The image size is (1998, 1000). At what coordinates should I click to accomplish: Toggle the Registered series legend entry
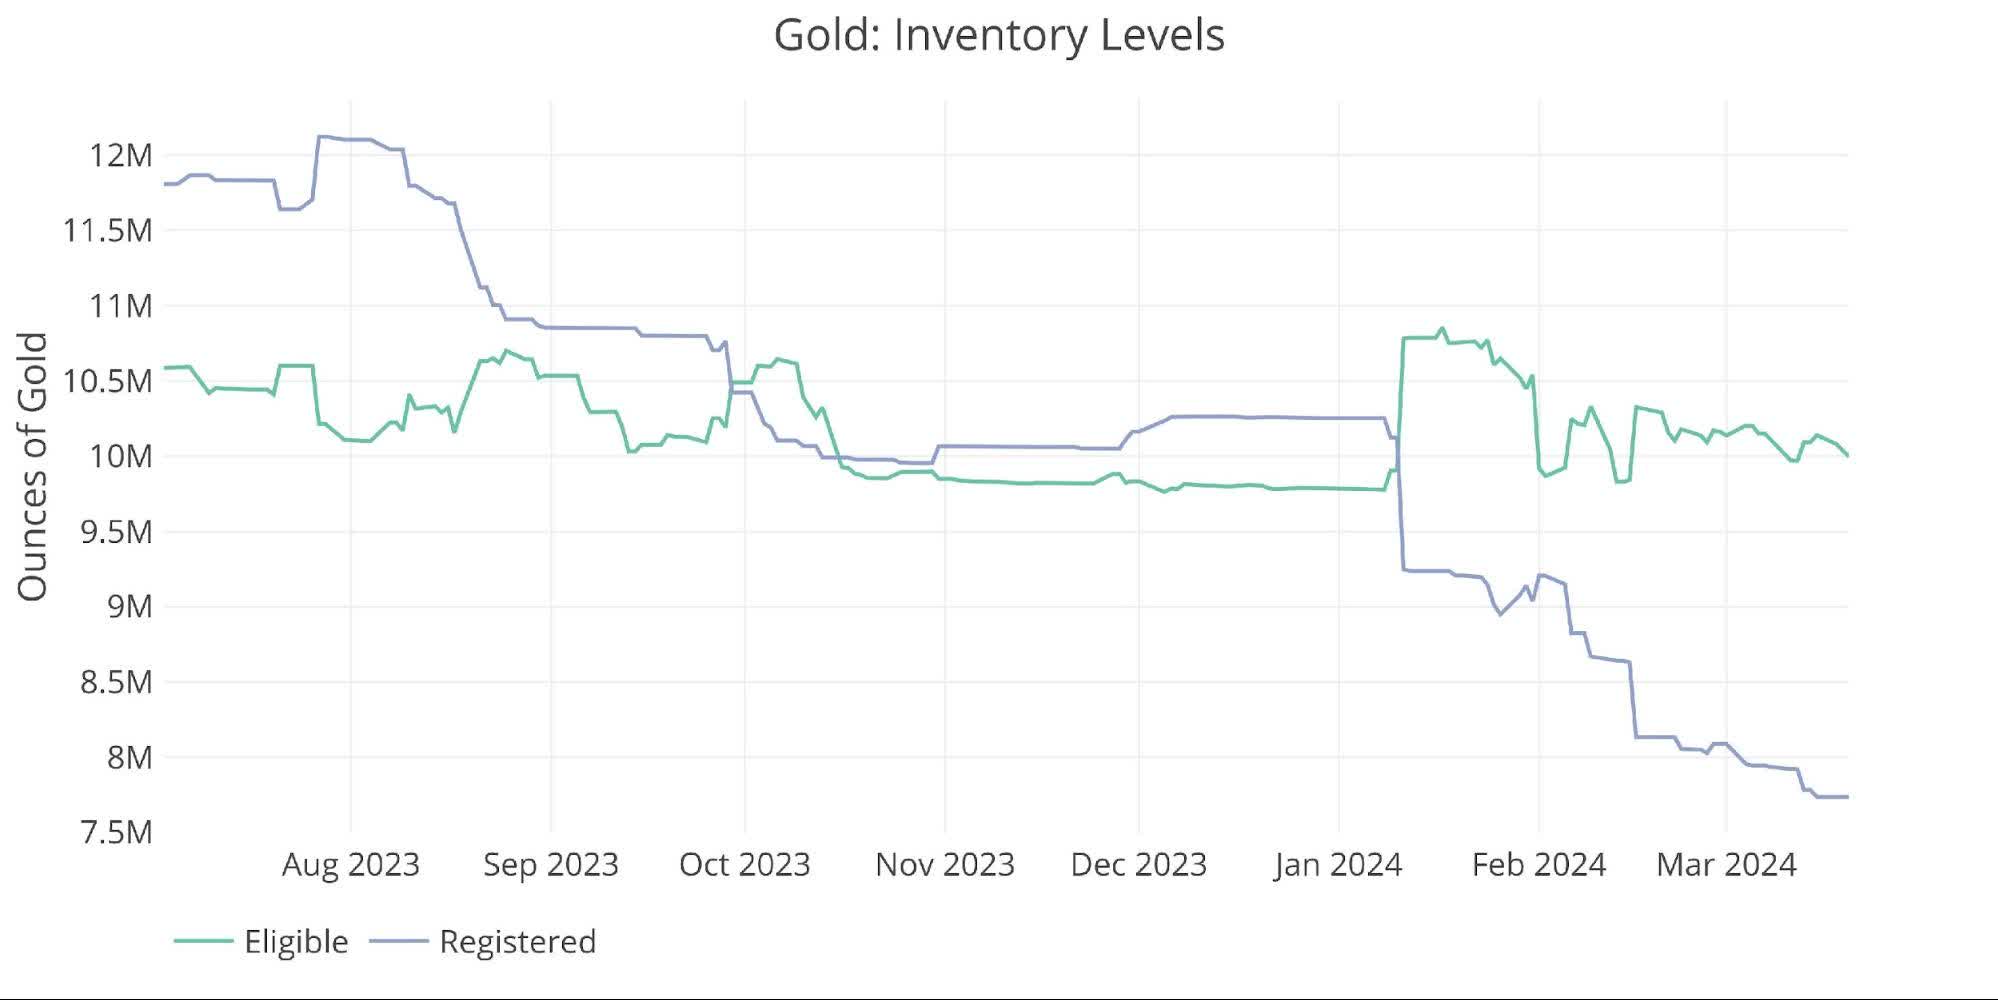(x=517, y=941)
